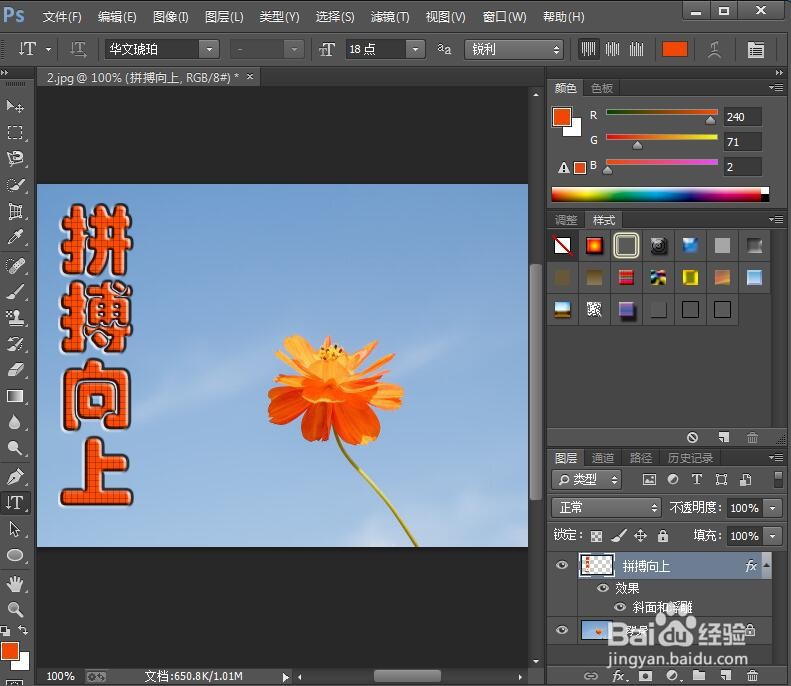The image size is (791, 686).
Task: Select the Crop tool
Action: click(x=15, y=211)
